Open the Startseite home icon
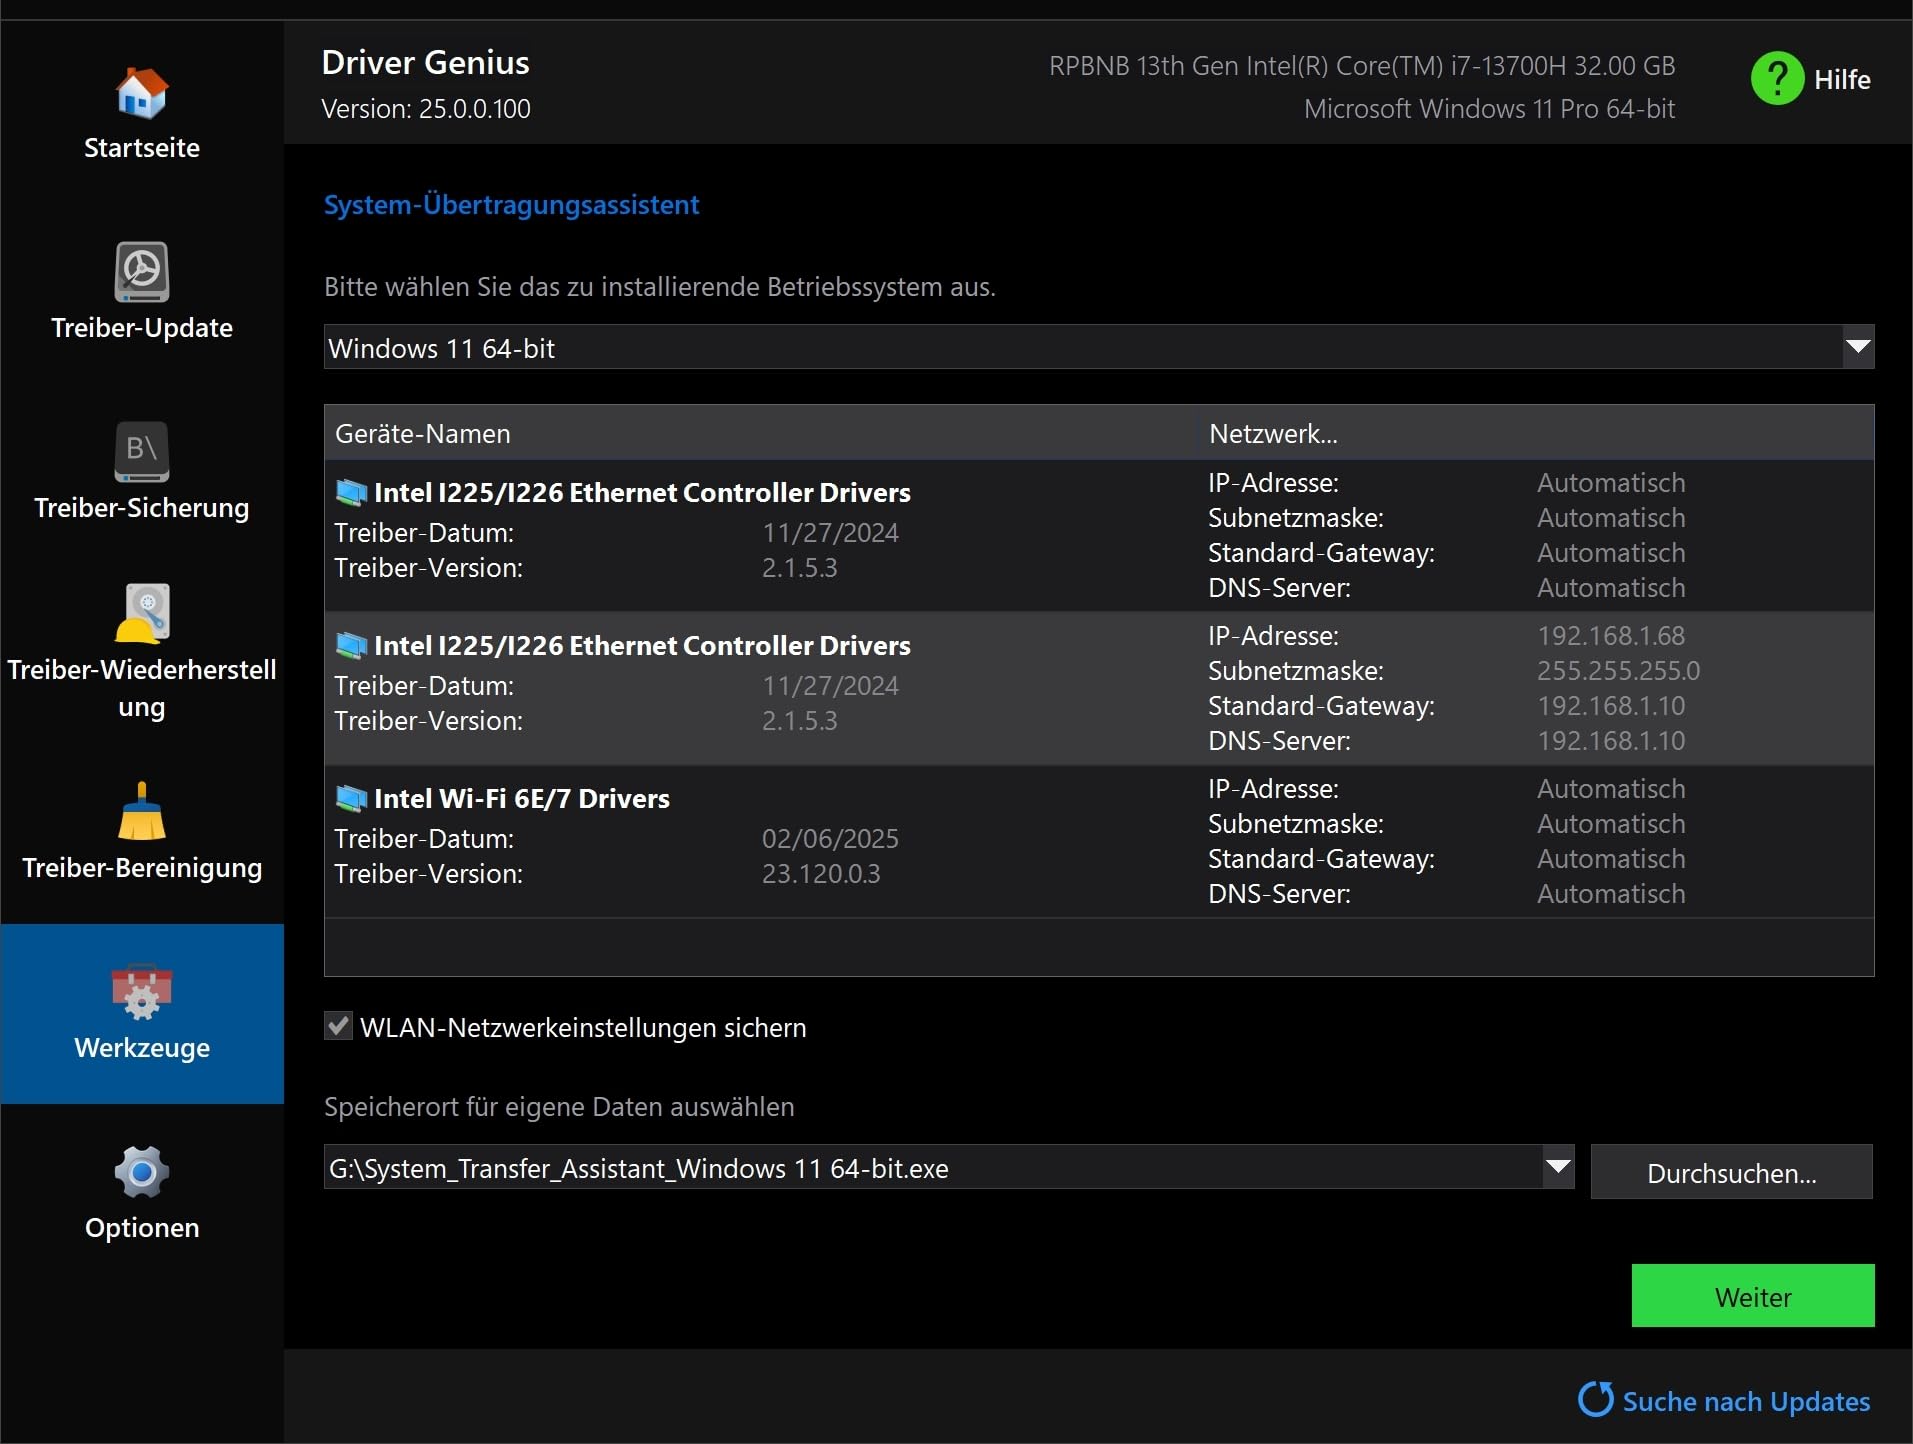The height and width of the screenshot is (1444, 1913). point(142,92)
